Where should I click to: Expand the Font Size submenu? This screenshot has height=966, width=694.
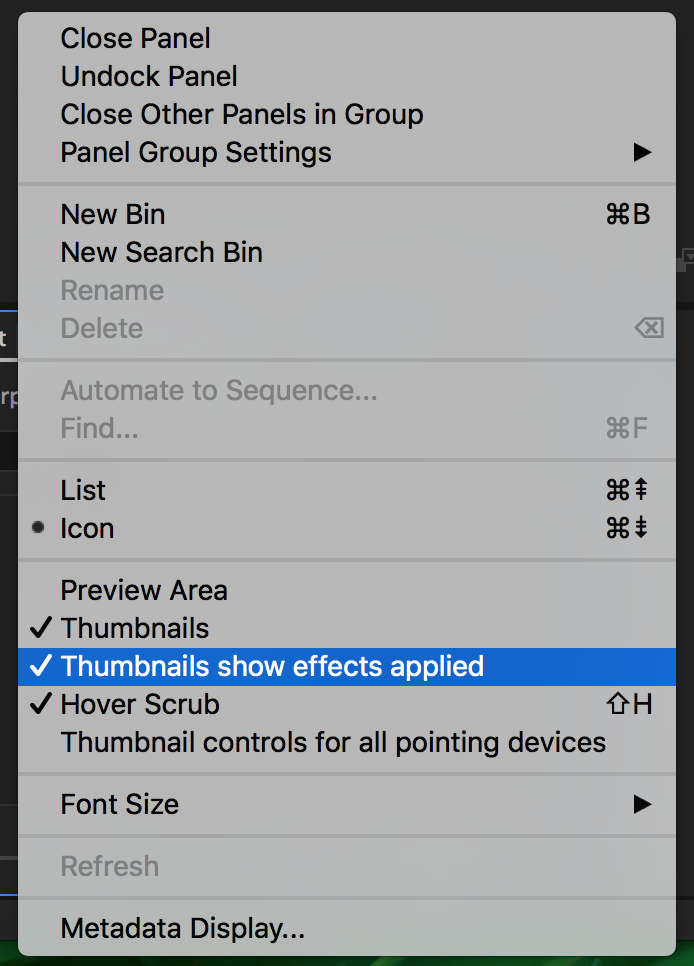[x=119, y=804]
